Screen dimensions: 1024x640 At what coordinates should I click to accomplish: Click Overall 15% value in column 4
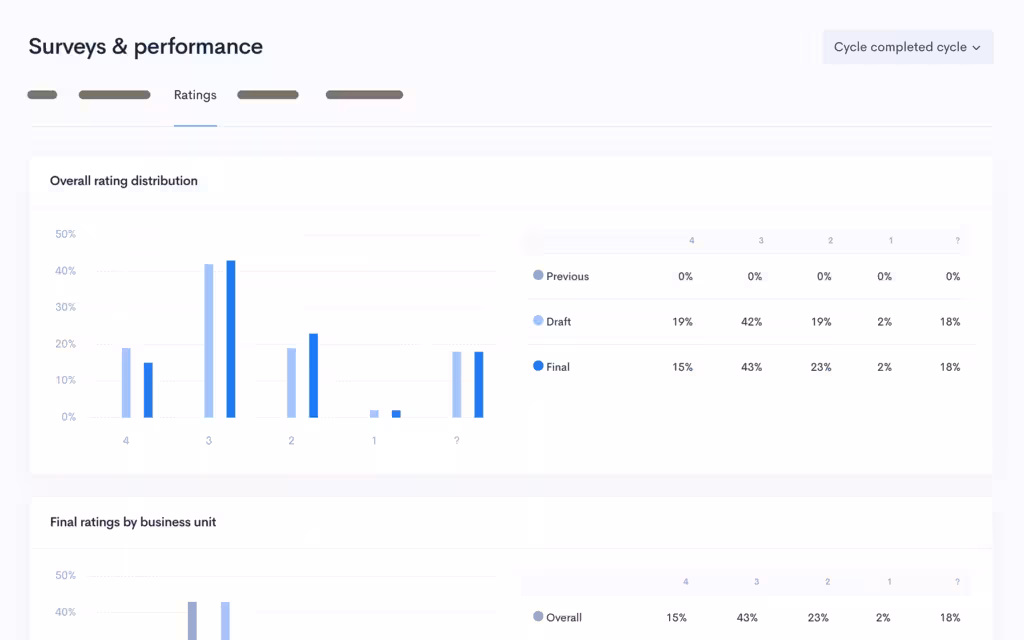677,617
